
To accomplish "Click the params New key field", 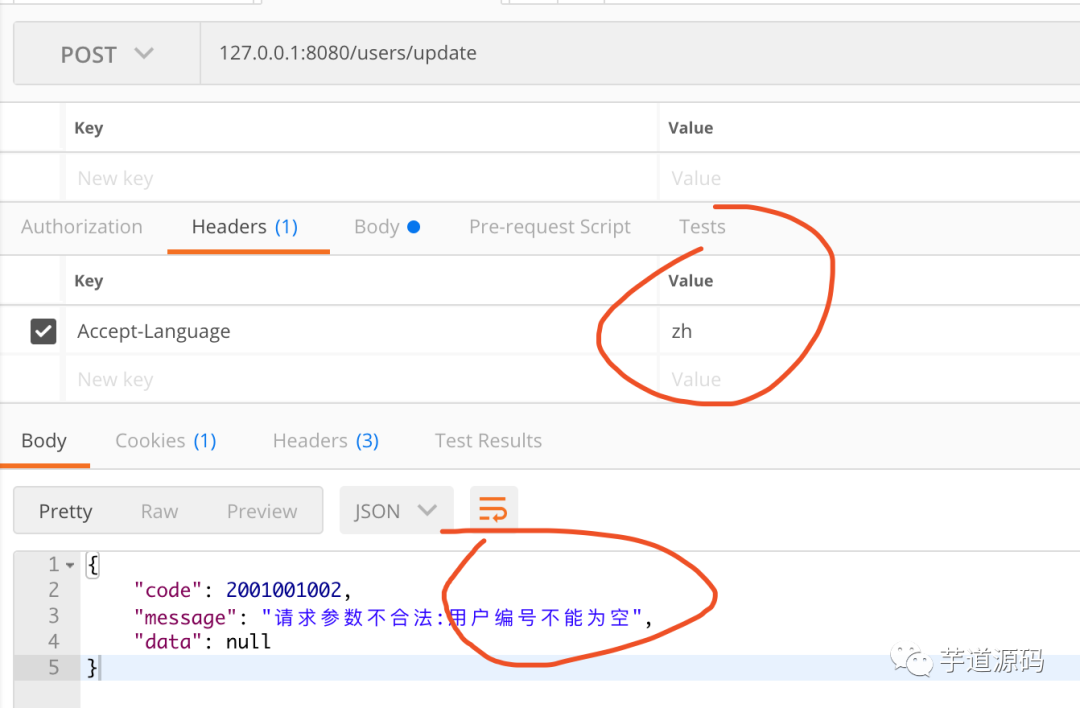I will (x=362, y=178).
